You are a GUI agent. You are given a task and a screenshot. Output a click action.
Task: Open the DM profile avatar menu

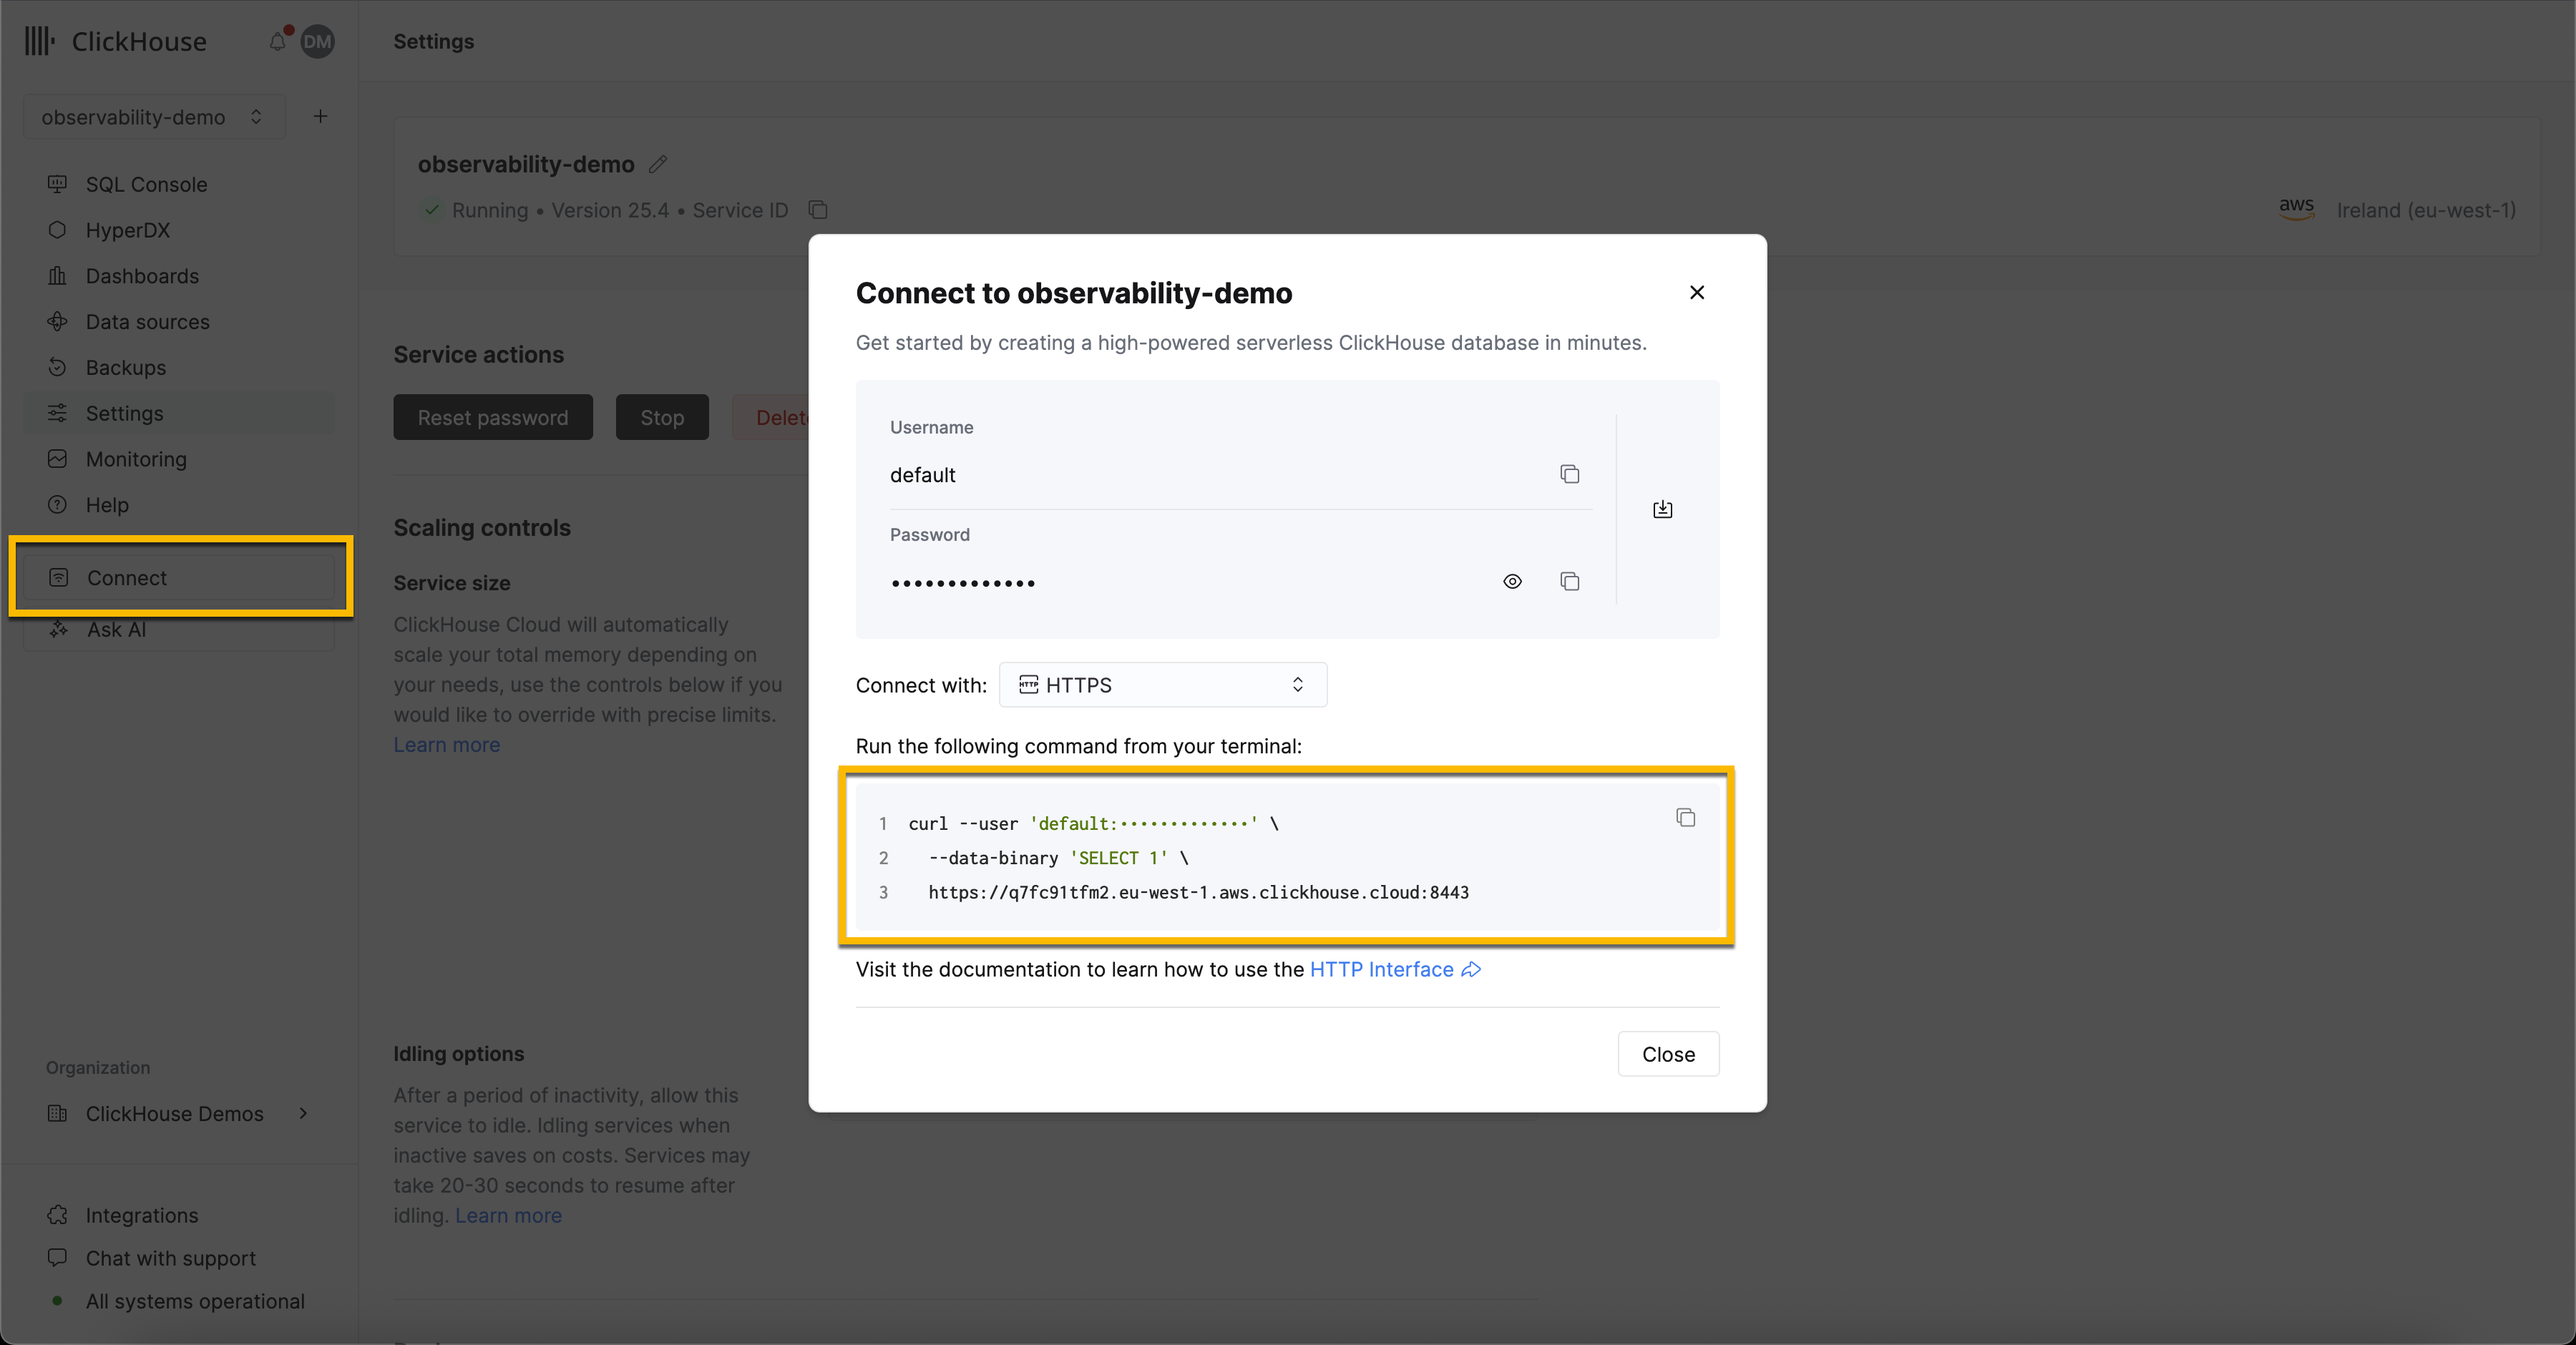pyautogui.click(x=317, y=42)
